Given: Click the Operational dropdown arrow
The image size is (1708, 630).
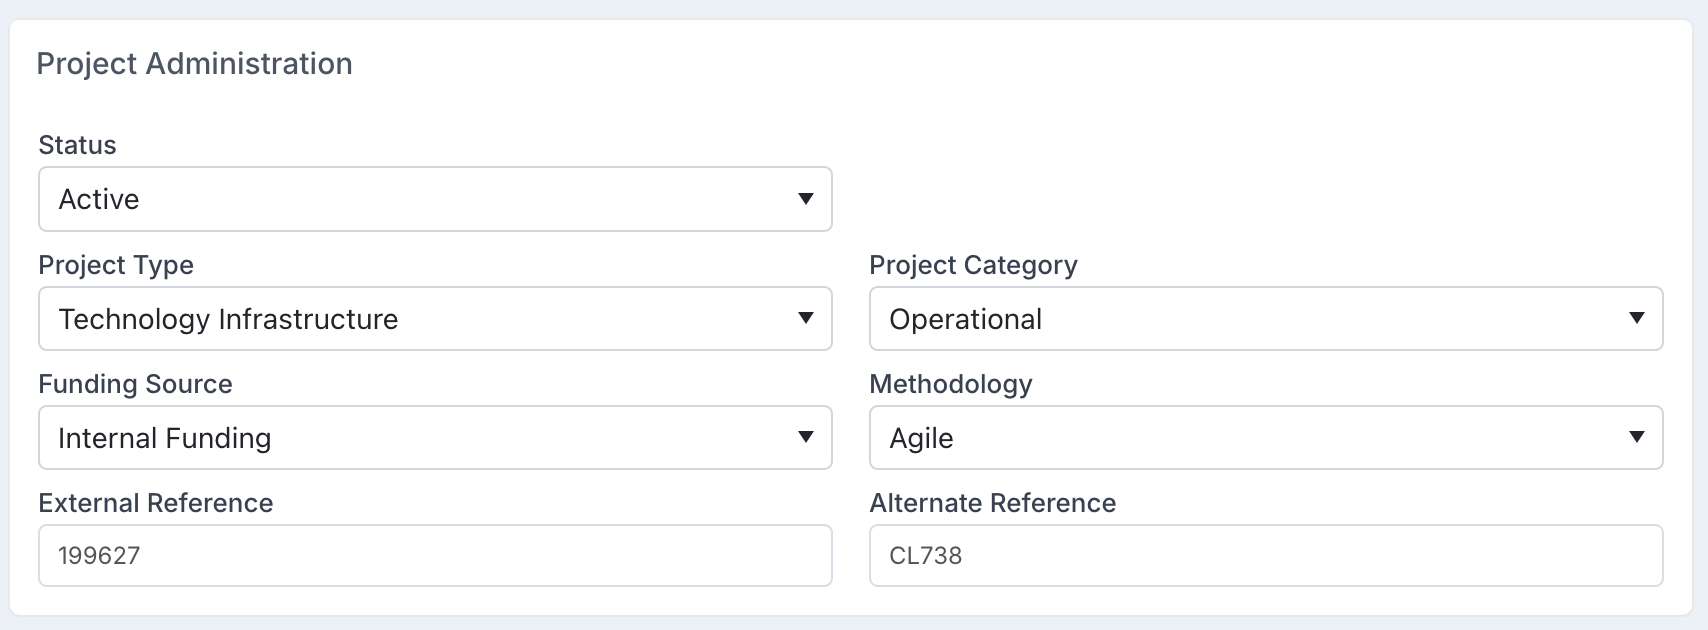Looking at the screenshot, I should (x=1636, y=318).
